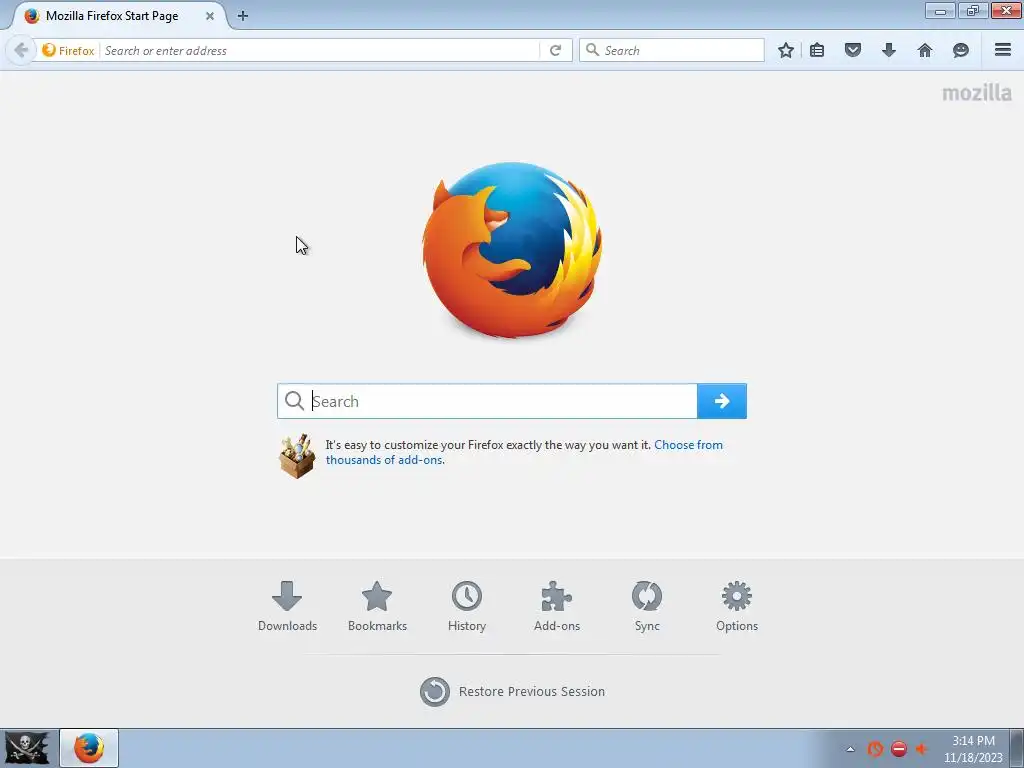Open the Pocket save icon
1024x768 pixels.
point(852,50)
